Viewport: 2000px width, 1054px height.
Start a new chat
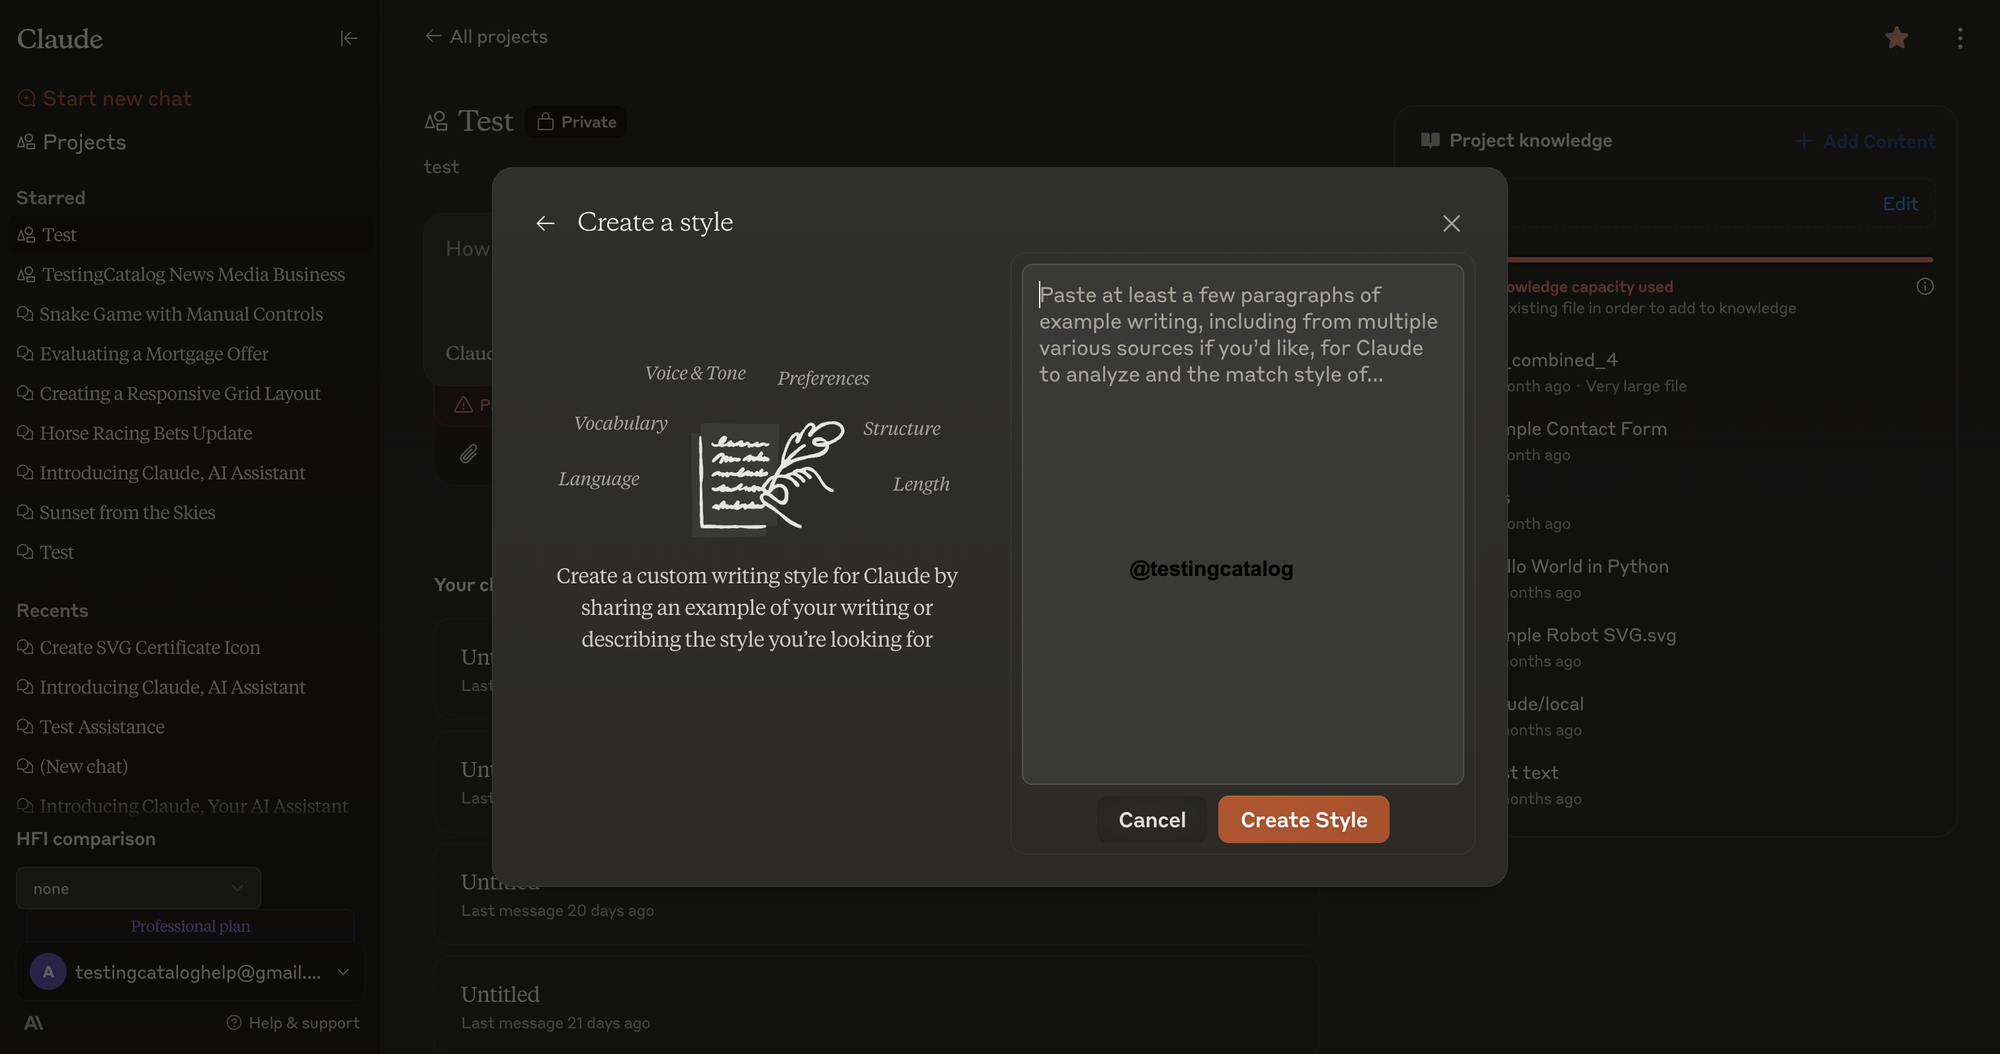(x=104, y=98)
